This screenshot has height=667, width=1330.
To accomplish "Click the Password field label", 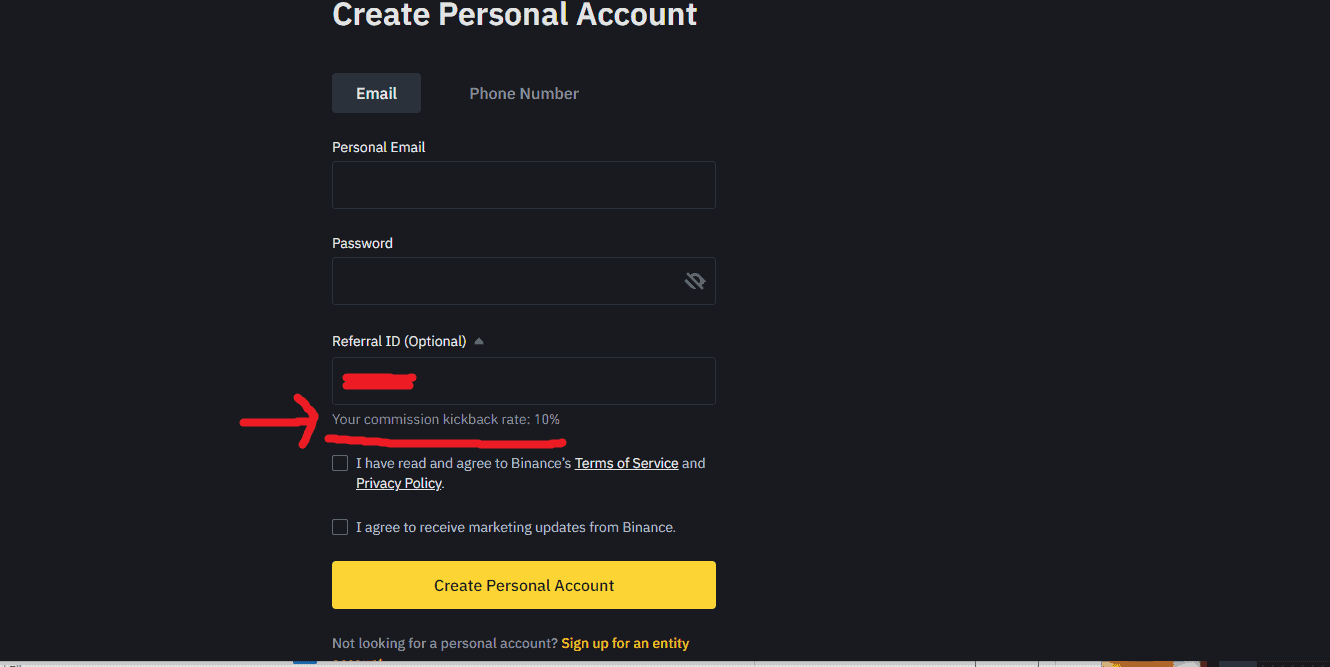I will (x=362, y=243).
